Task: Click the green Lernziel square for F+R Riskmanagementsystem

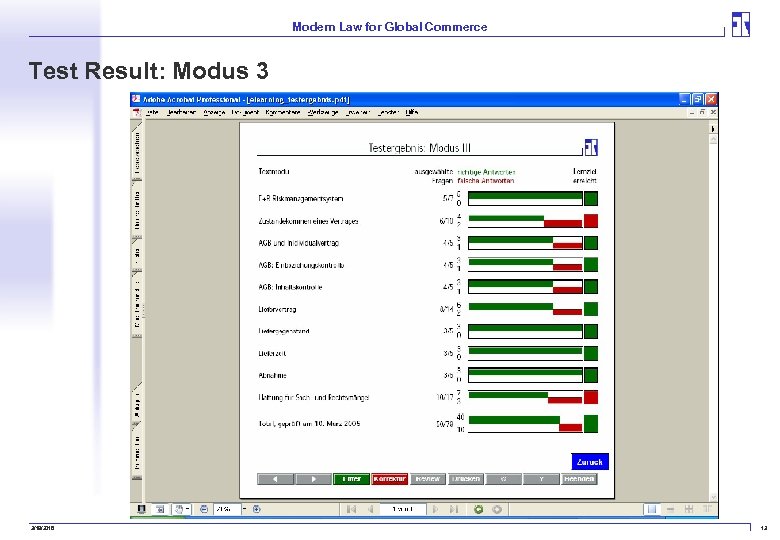Action: click(591, 198)
